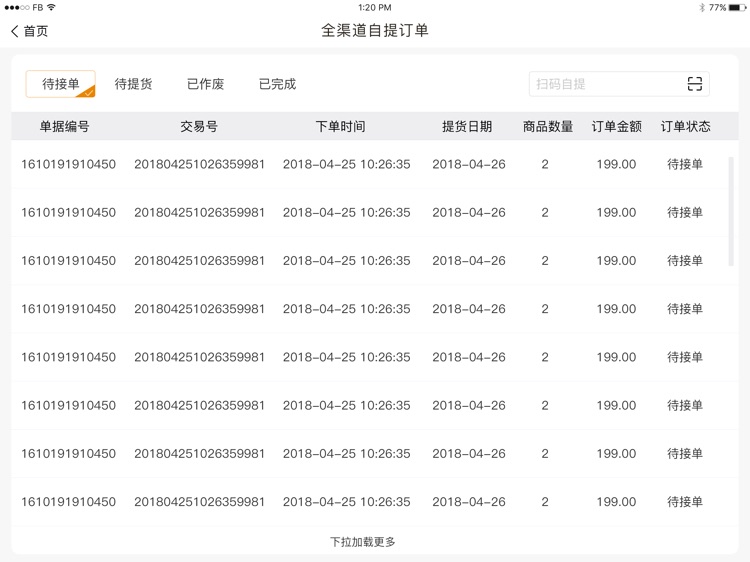The width and height of the screenshot is (750, 562).
Task: Tap the Bluetooth icon in status bar
Action: coord(702,7)
